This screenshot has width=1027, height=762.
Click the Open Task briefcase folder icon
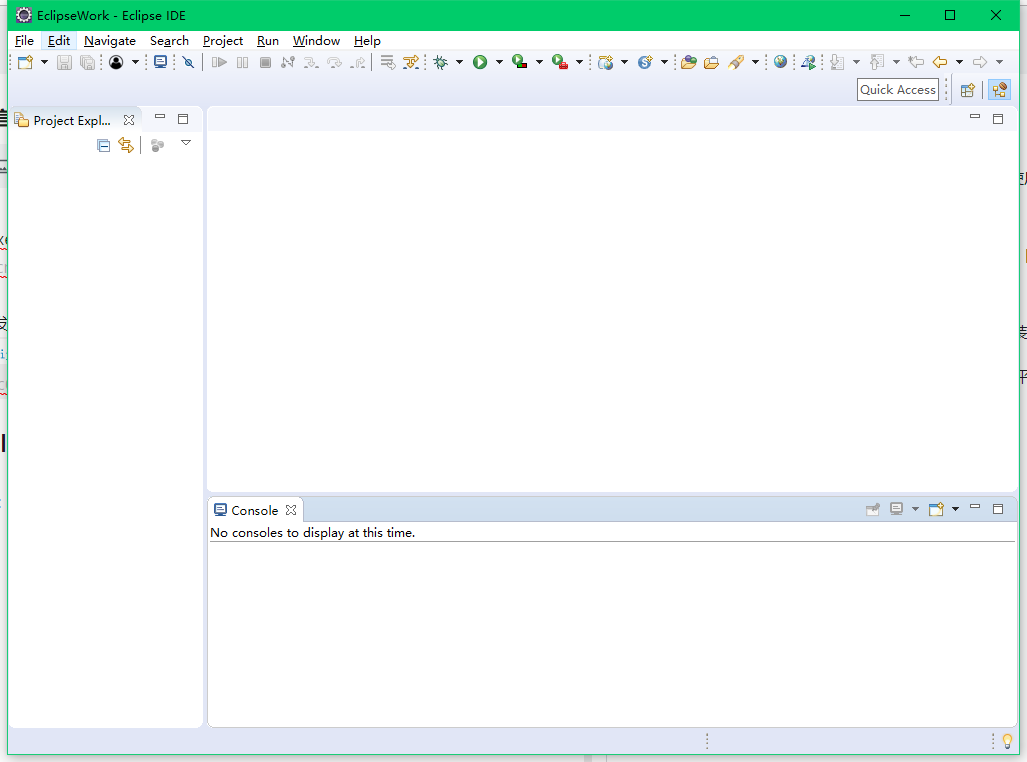(x=711, y=62)
